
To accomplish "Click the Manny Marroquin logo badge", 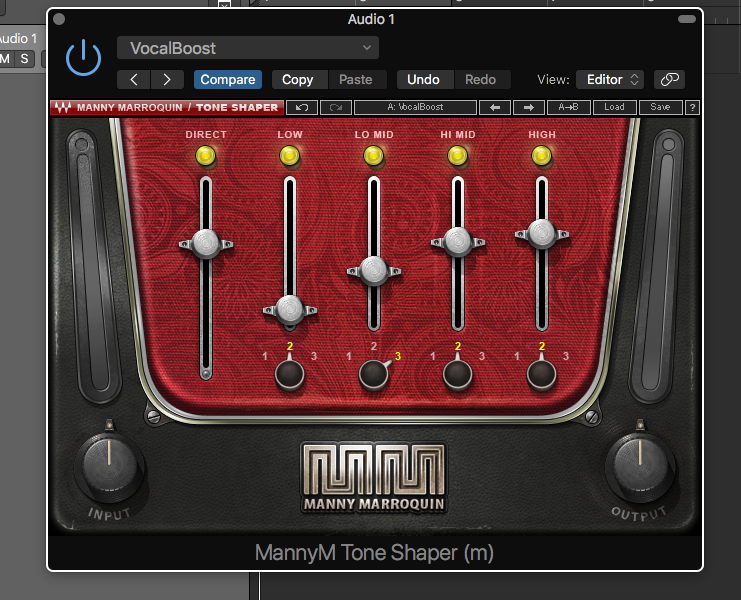I will 373,478.
